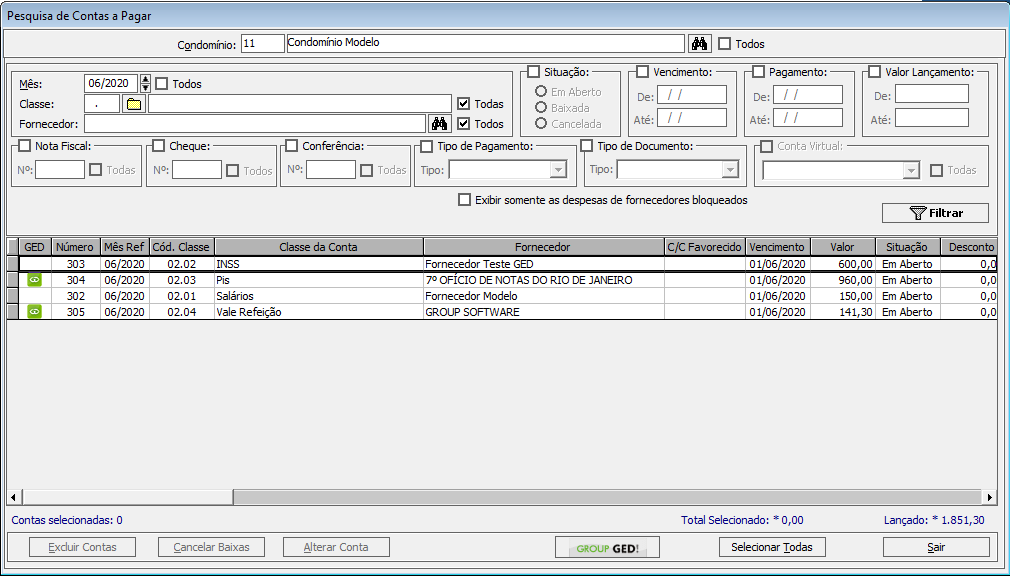
Task: Enable the Valor Lançamento filter checkbox
Action: pyautogui.click(x=874, y=72)
